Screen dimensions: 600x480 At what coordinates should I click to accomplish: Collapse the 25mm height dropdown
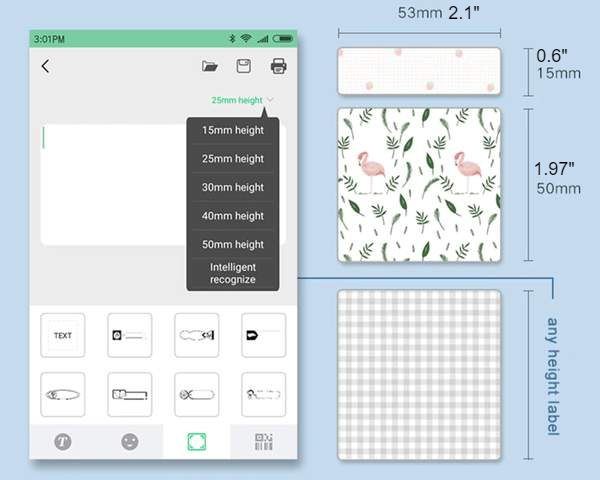pos(242,100)
